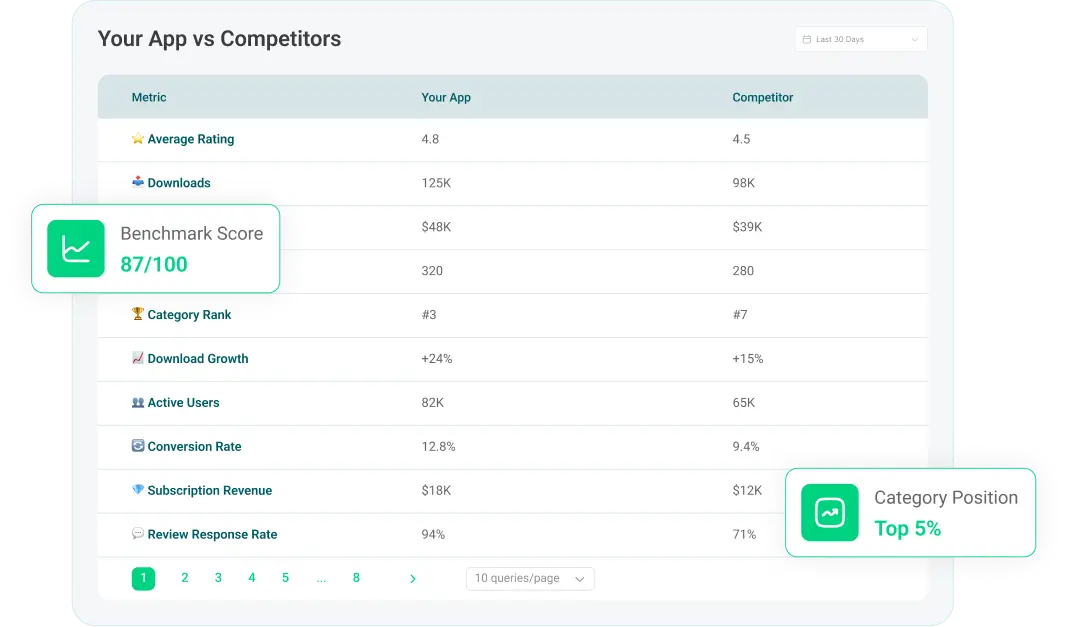
Task: Click the people icon beside Active Users
Action: coord(138,402)
